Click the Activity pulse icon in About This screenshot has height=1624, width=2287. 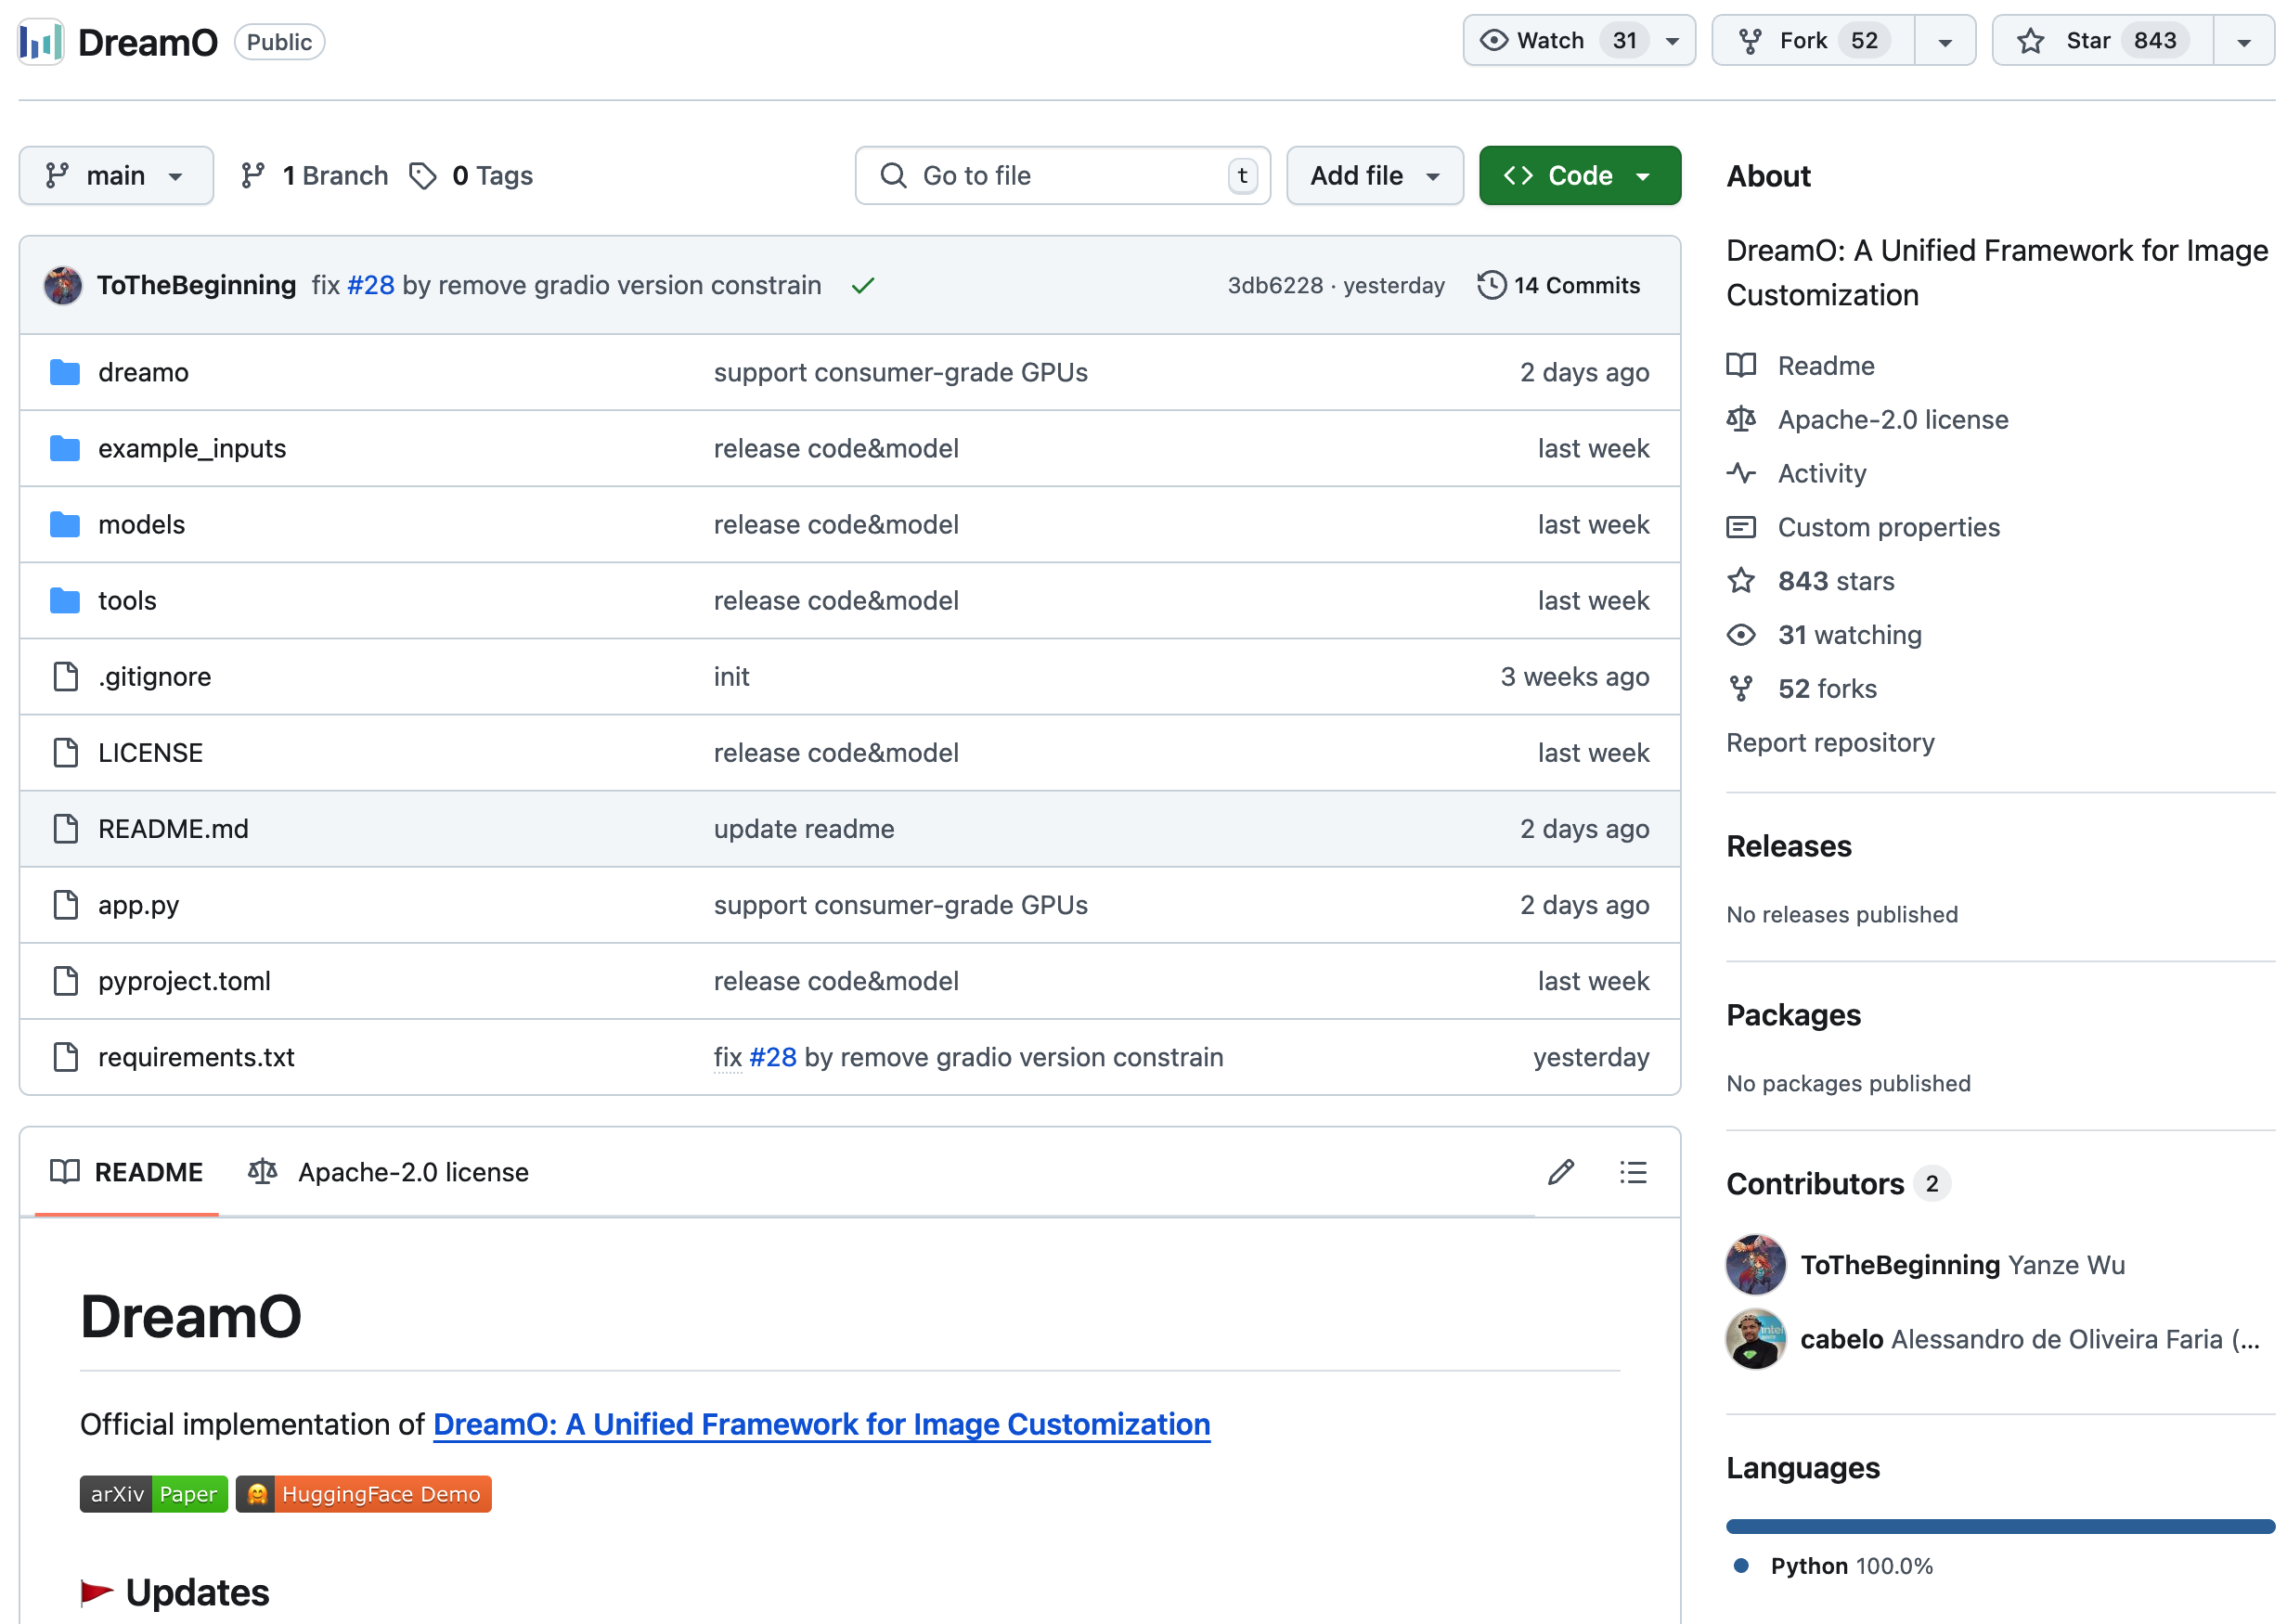coord(1740,473)
